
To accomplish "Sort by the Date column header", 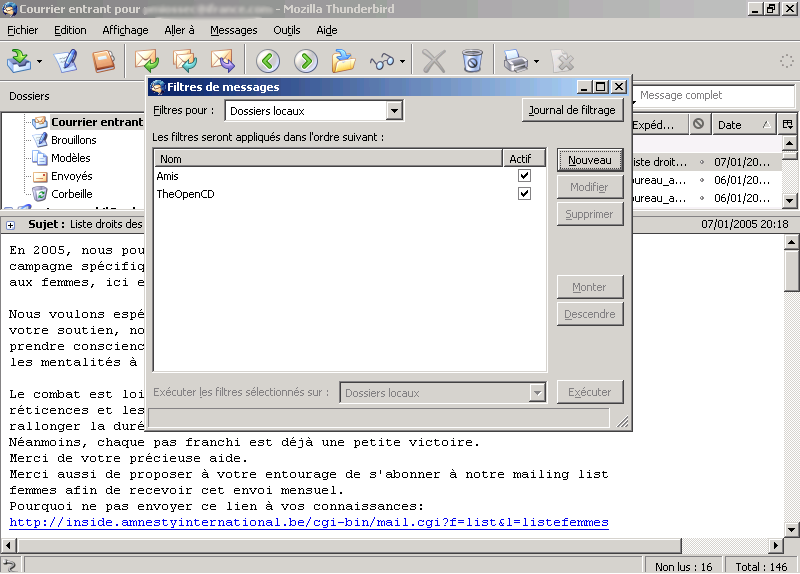I will pos(743,125).
